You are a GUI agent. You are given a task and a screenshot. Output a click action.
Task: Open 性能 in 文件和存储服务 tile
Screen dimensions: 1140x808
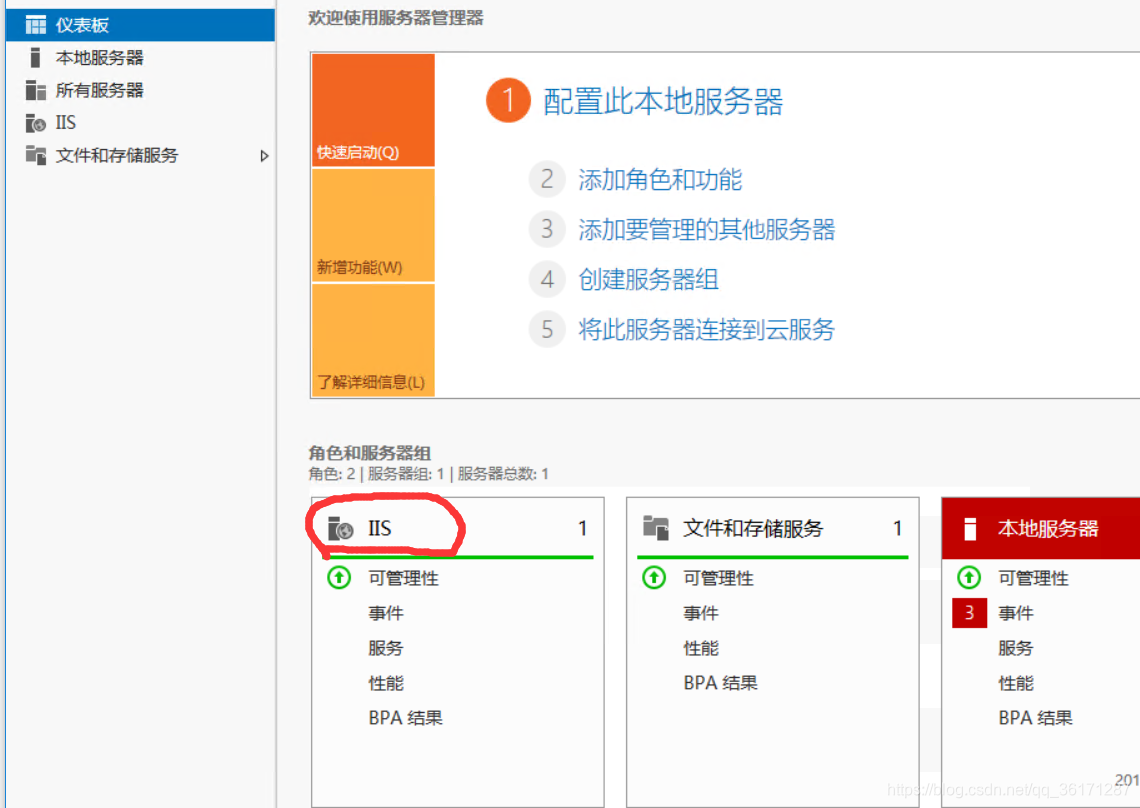(701, 648)
